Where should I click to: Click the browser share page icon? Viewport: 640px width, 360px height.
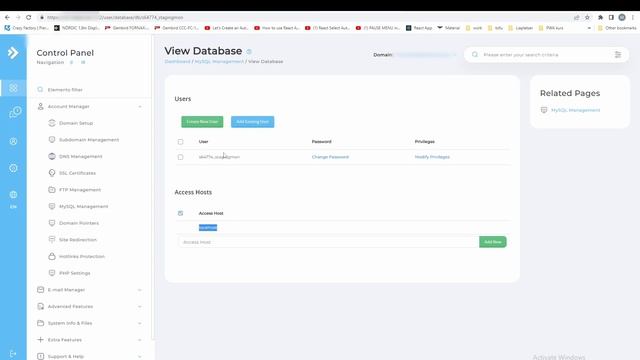click(x=577, y=18)
